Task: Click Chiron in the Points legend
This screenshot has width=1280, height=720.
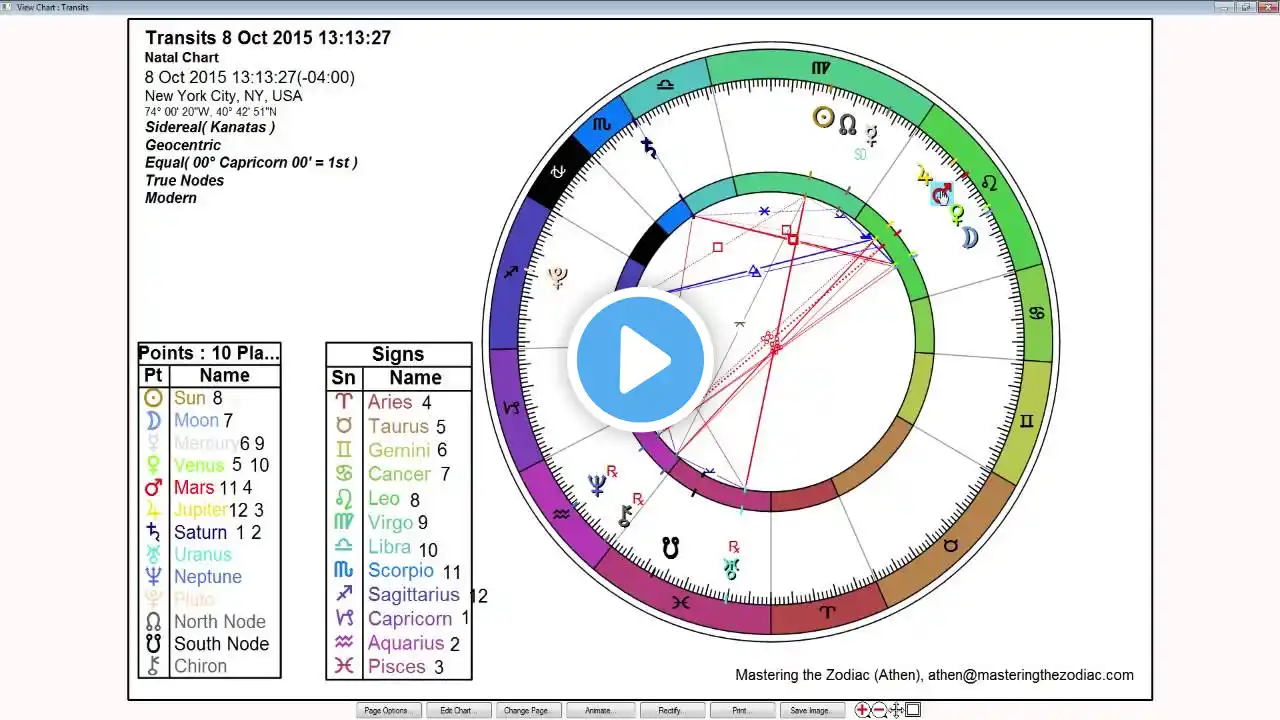Action: click(210, 666)
